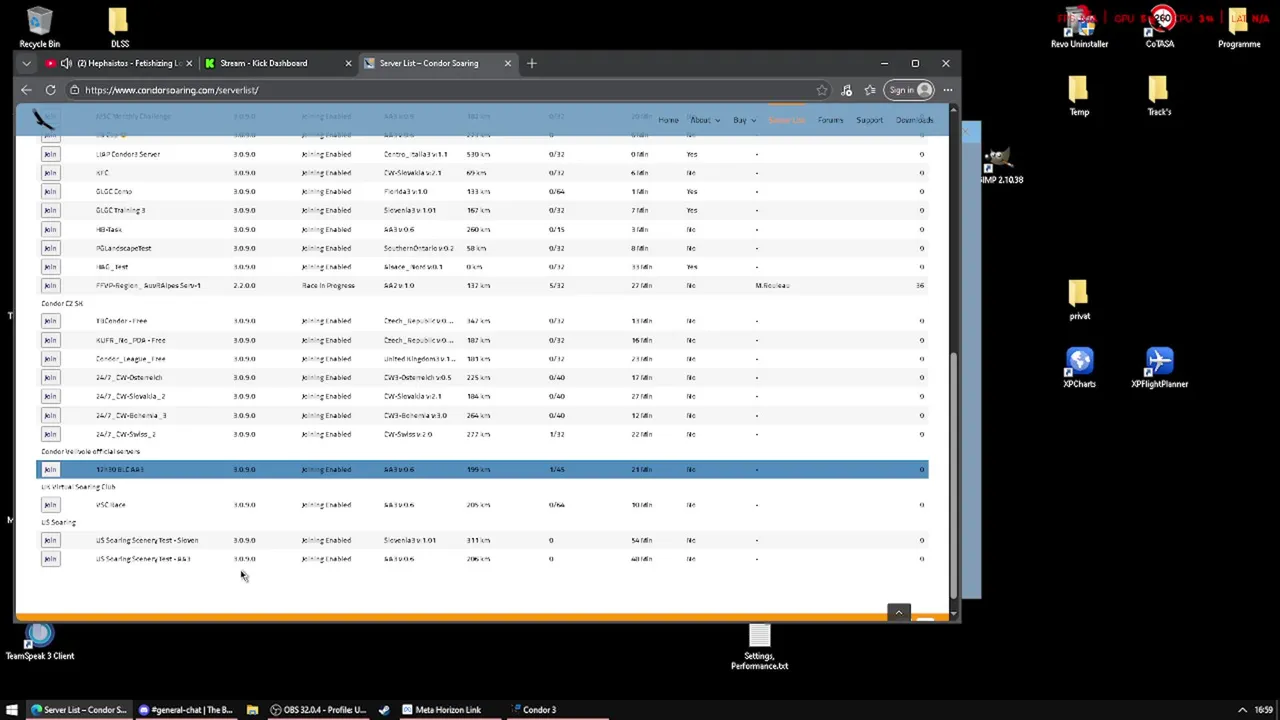Viewport: 1280px width, 720px height.
Task: Open a new browser tab
Action: [532, 63]
